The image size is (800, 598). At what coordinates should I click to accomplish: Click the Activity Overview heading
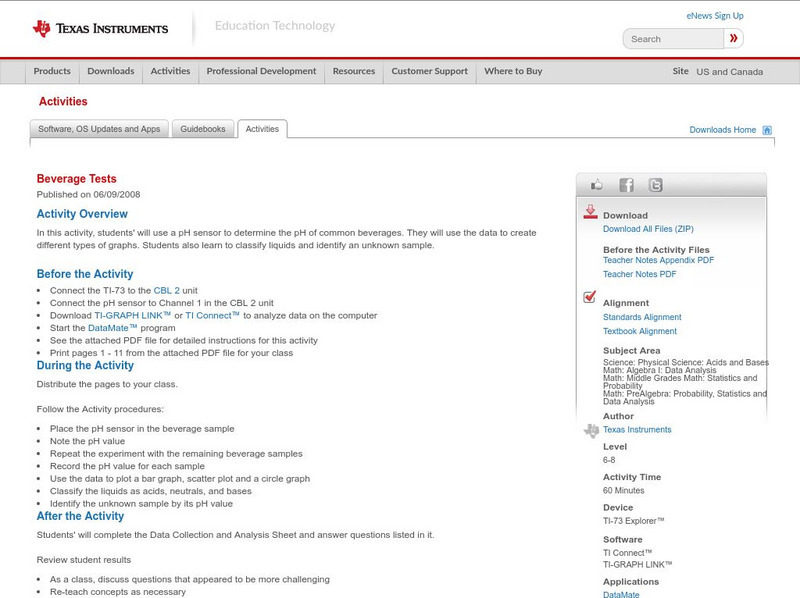click(82, 214)
